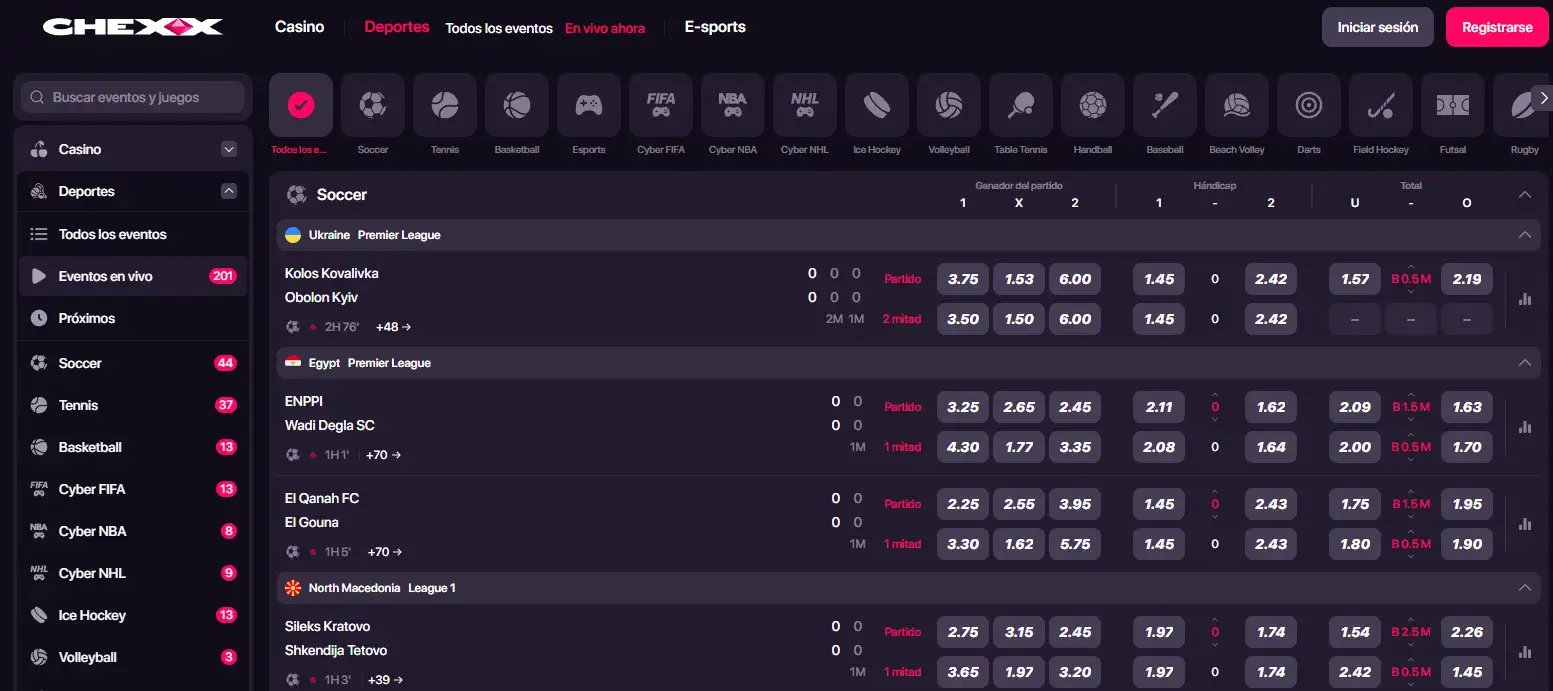Select the Tennis sport icon in carousel
Viewport: 1553px width, 691px height.
[x=445, y=105]
